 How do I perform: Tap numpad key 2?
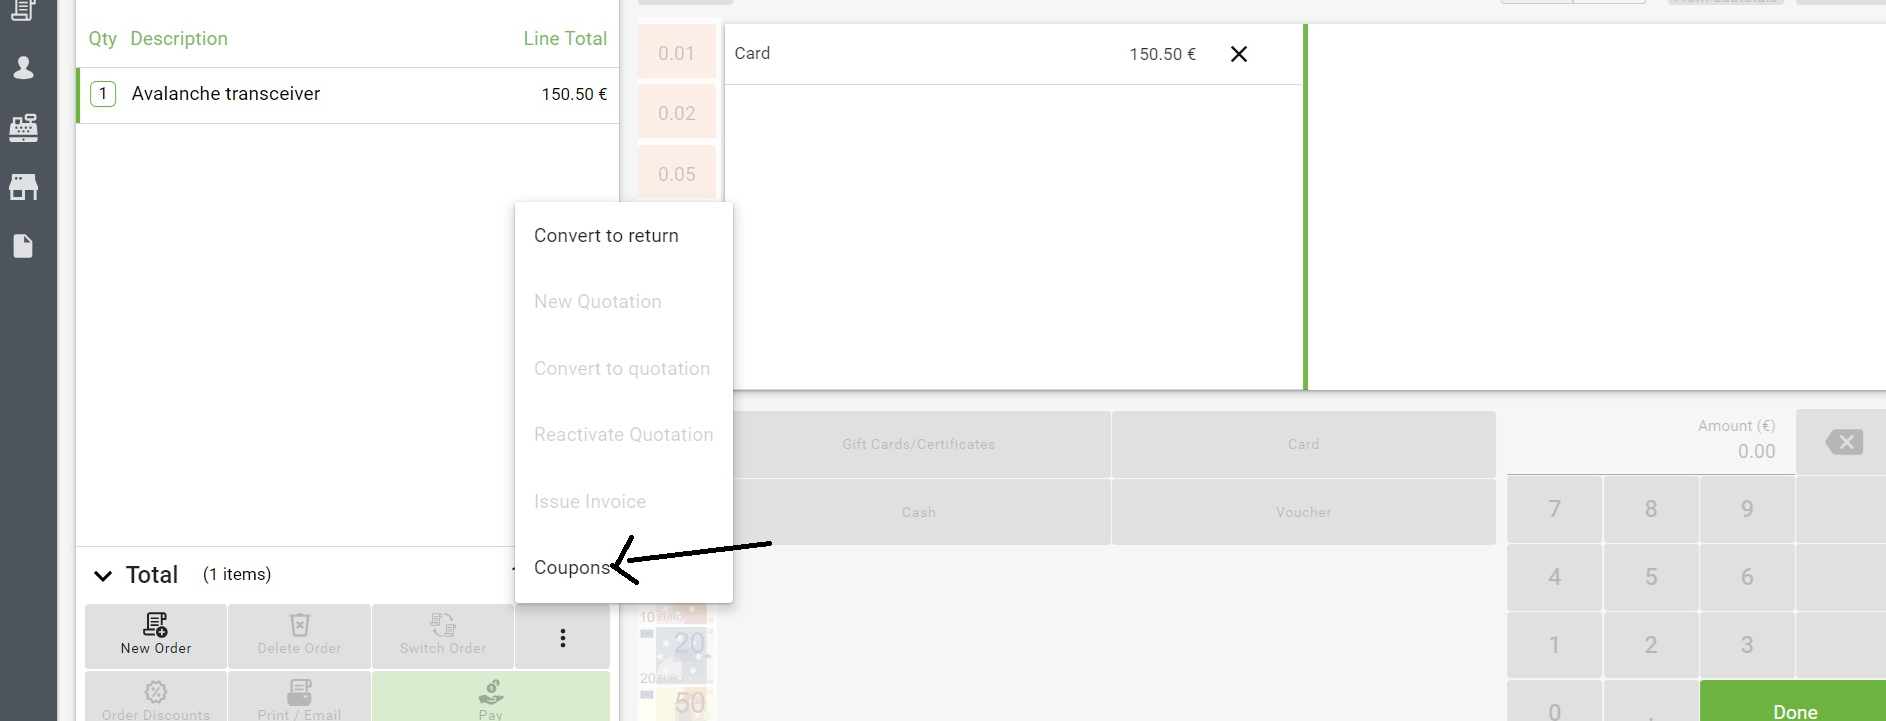point(1651,645)
